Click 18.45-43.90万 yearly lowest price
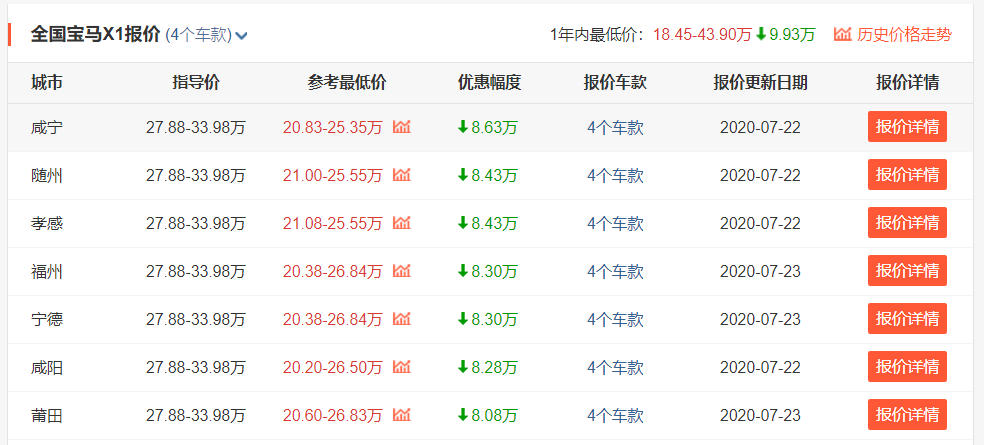Image resolution: width=984 pixels, height=445 pixels. pos(702,35)
